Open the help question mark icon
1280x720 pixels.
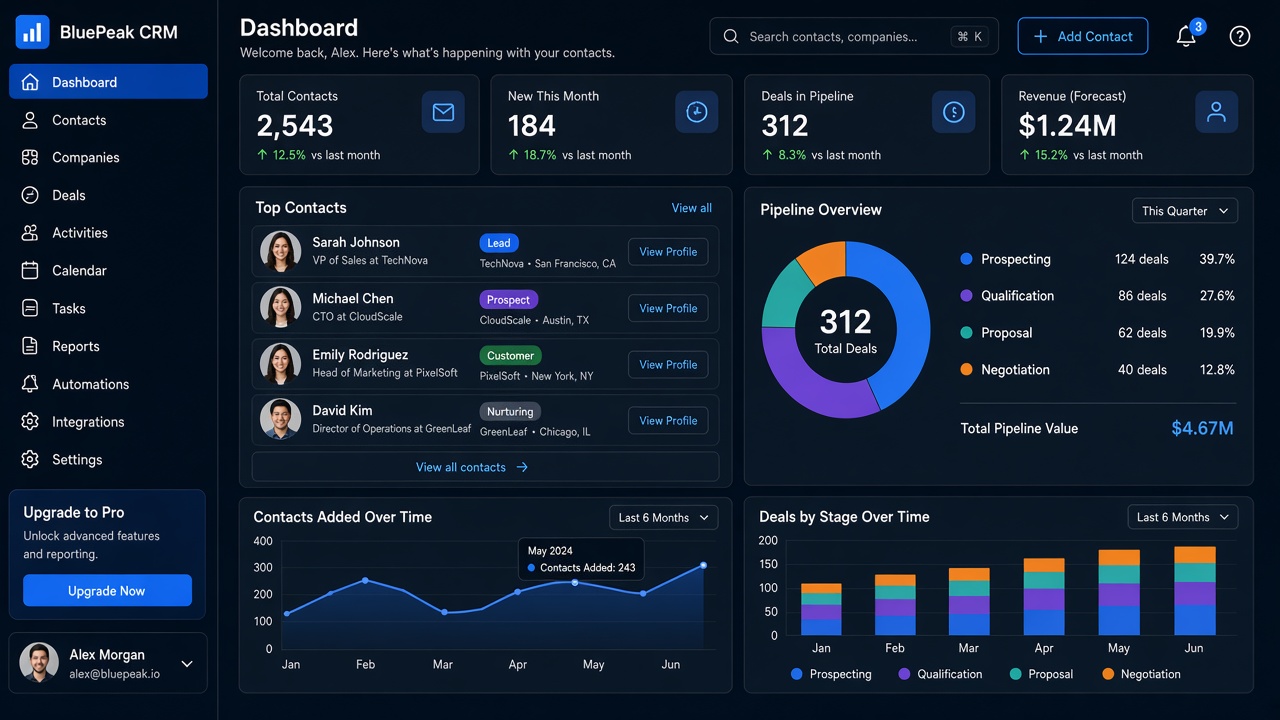pos(1240,36)
